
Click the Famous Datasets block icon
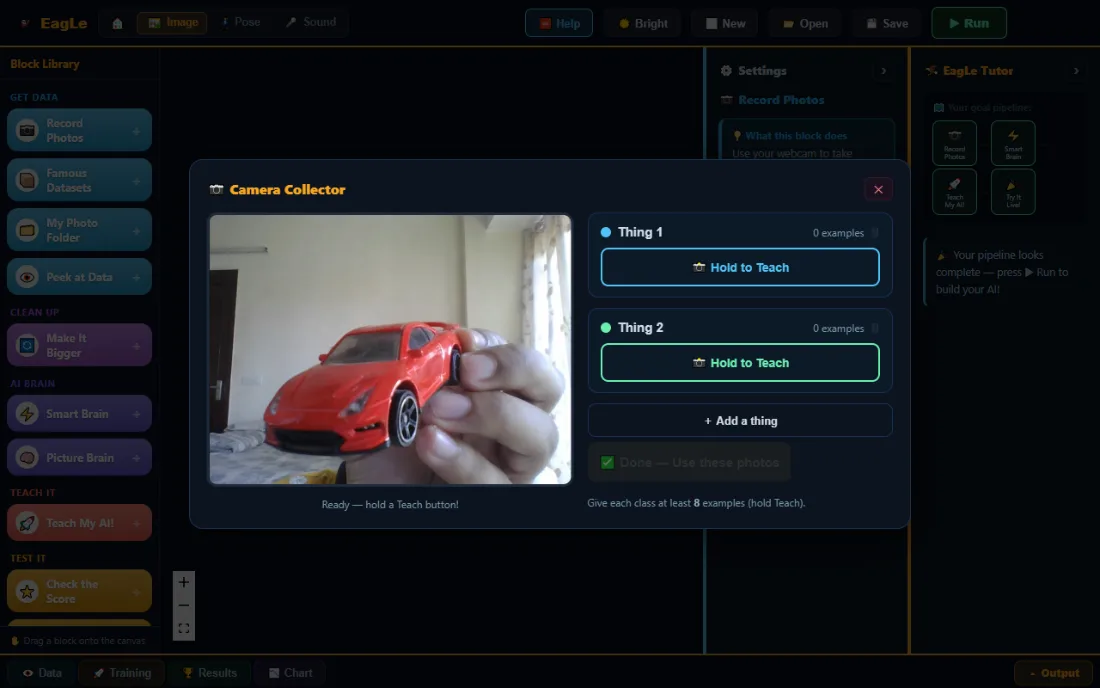(27, 180)
